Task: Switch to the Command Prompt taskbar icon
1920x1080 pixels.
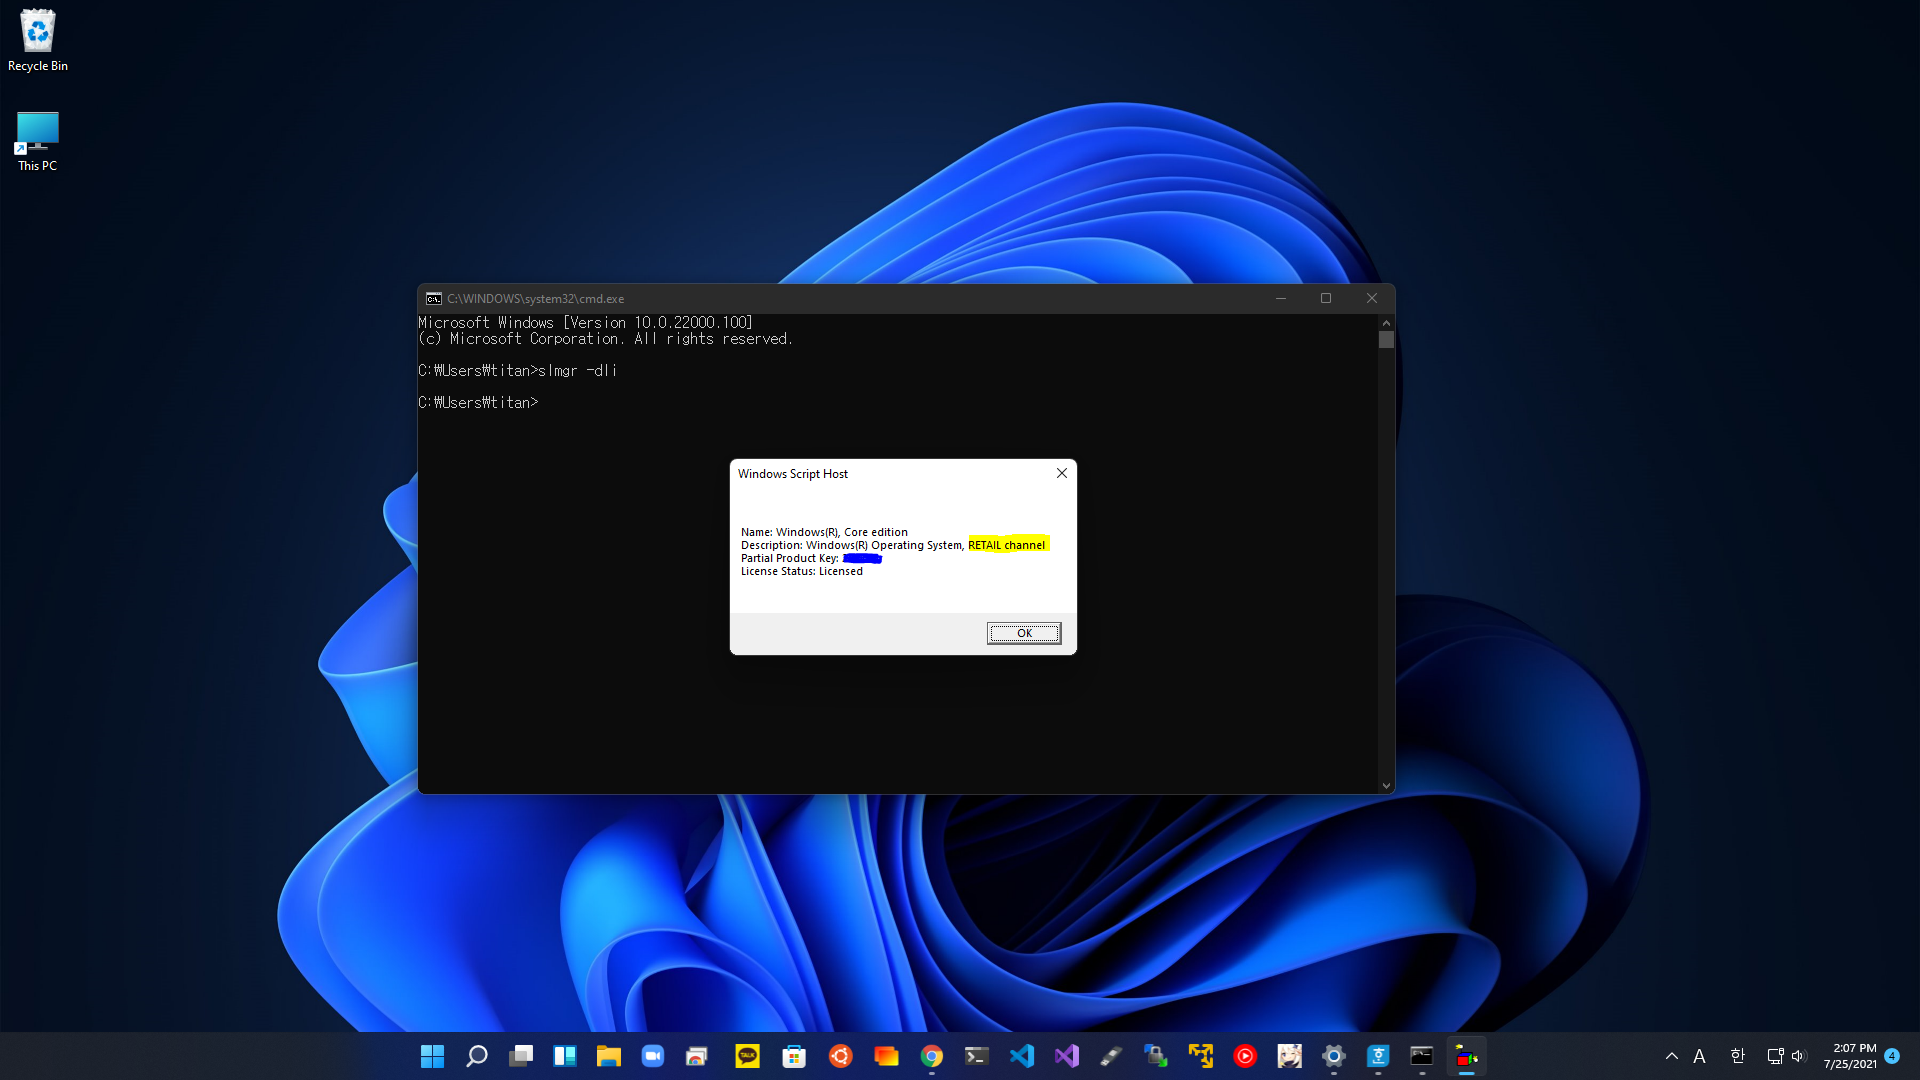Action: (x=1422, y=1056)
